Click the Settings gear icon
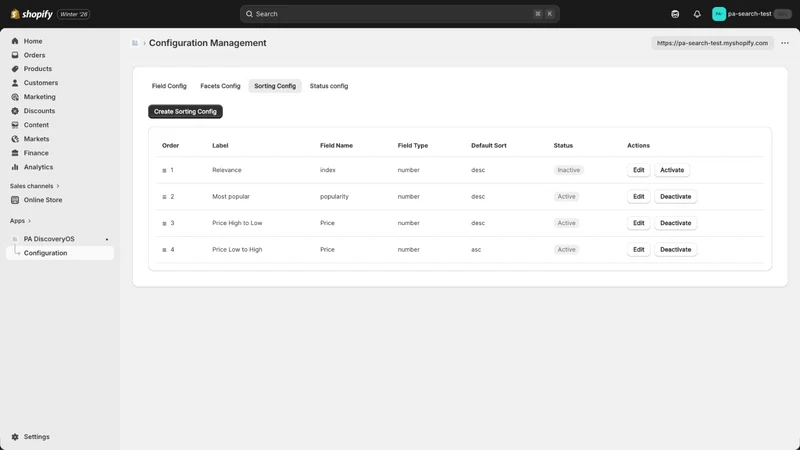This screenshot has height=450, width=800. 15,437
